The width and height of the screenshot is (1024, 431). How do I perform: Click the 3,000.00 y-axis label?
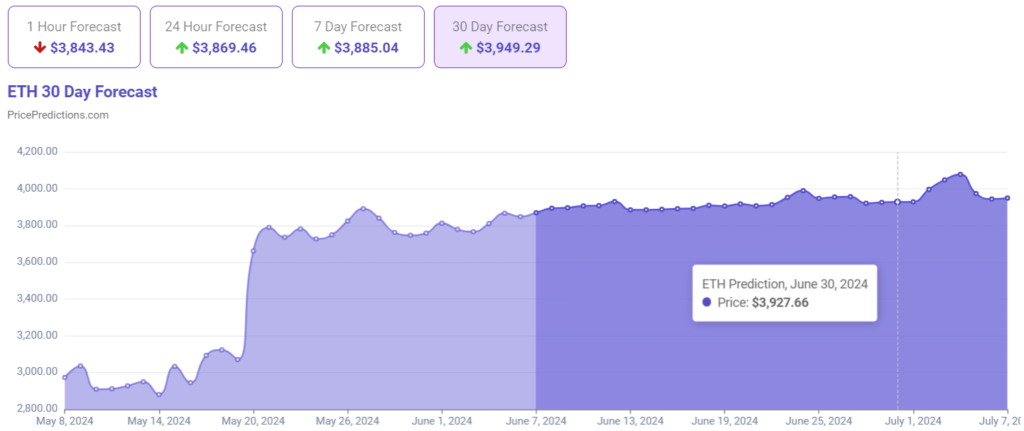[37, 372]
